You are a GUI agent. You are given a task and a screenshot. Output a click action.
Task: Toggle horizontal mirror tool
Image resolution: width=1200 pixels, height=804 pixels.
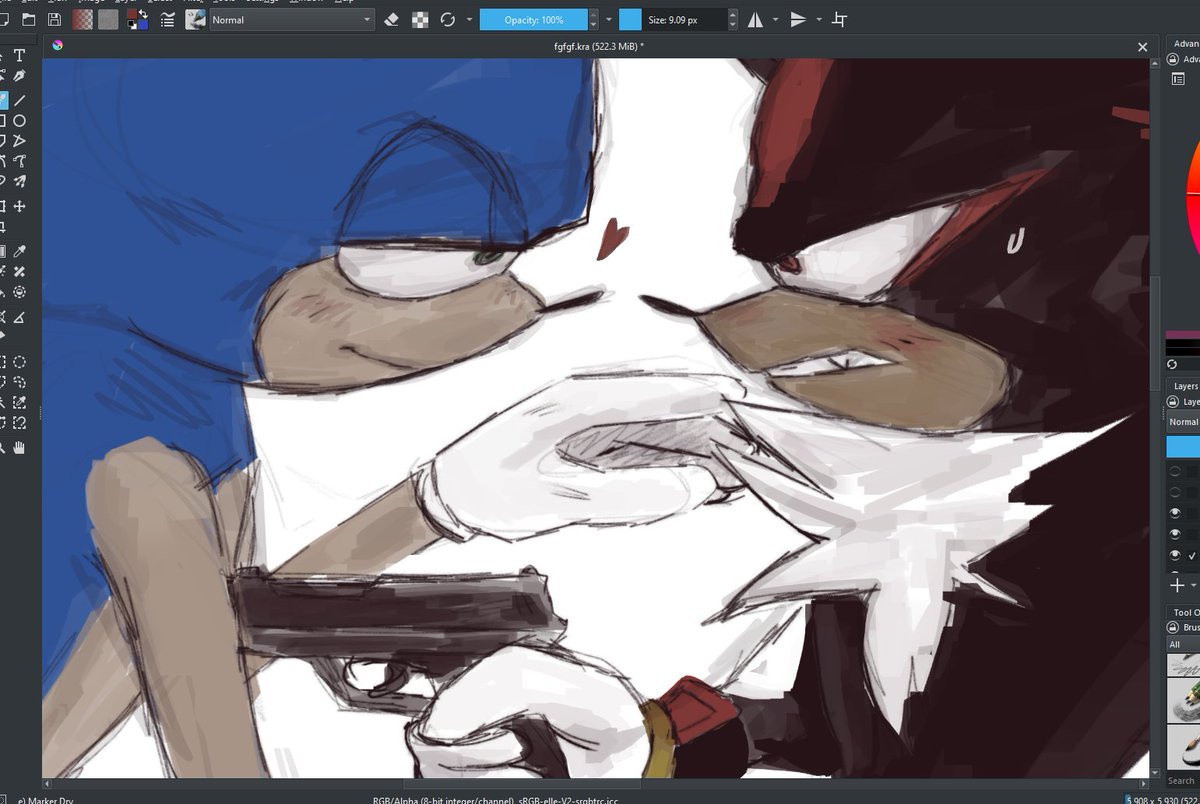(755, 19)
